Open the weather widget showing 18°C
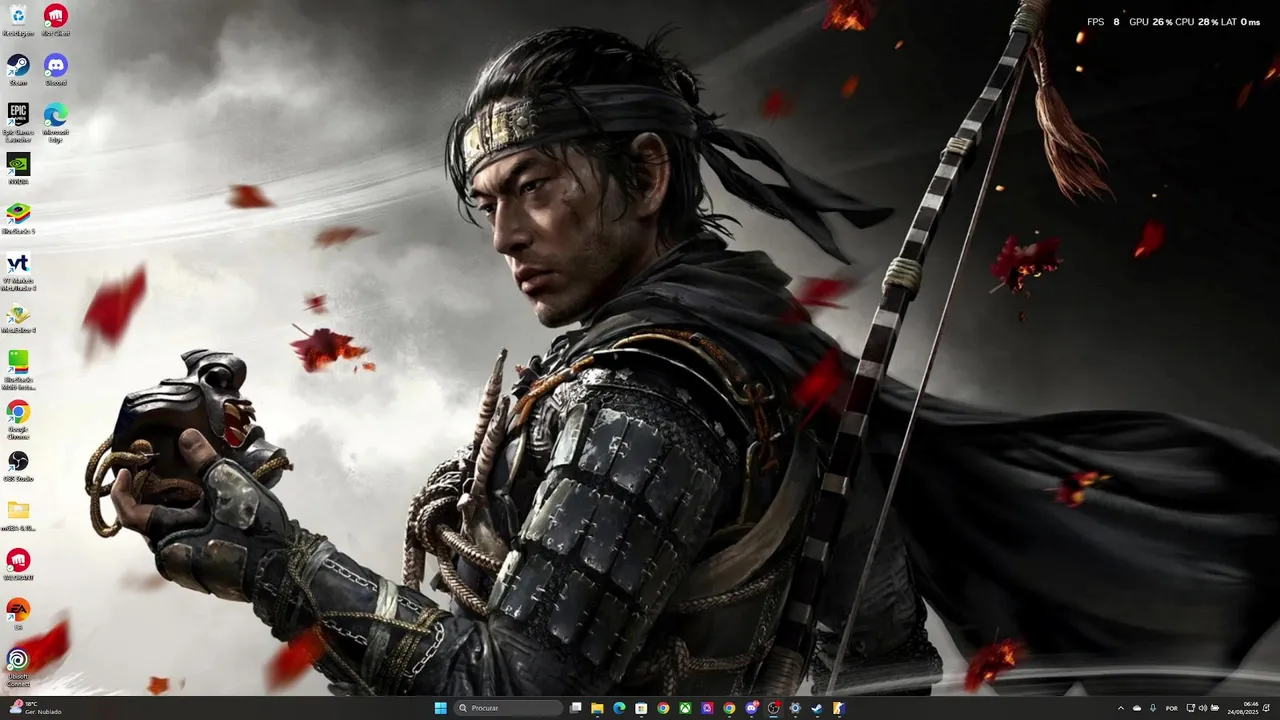Screen dimensions: 1280x720 tap(36, 708)
